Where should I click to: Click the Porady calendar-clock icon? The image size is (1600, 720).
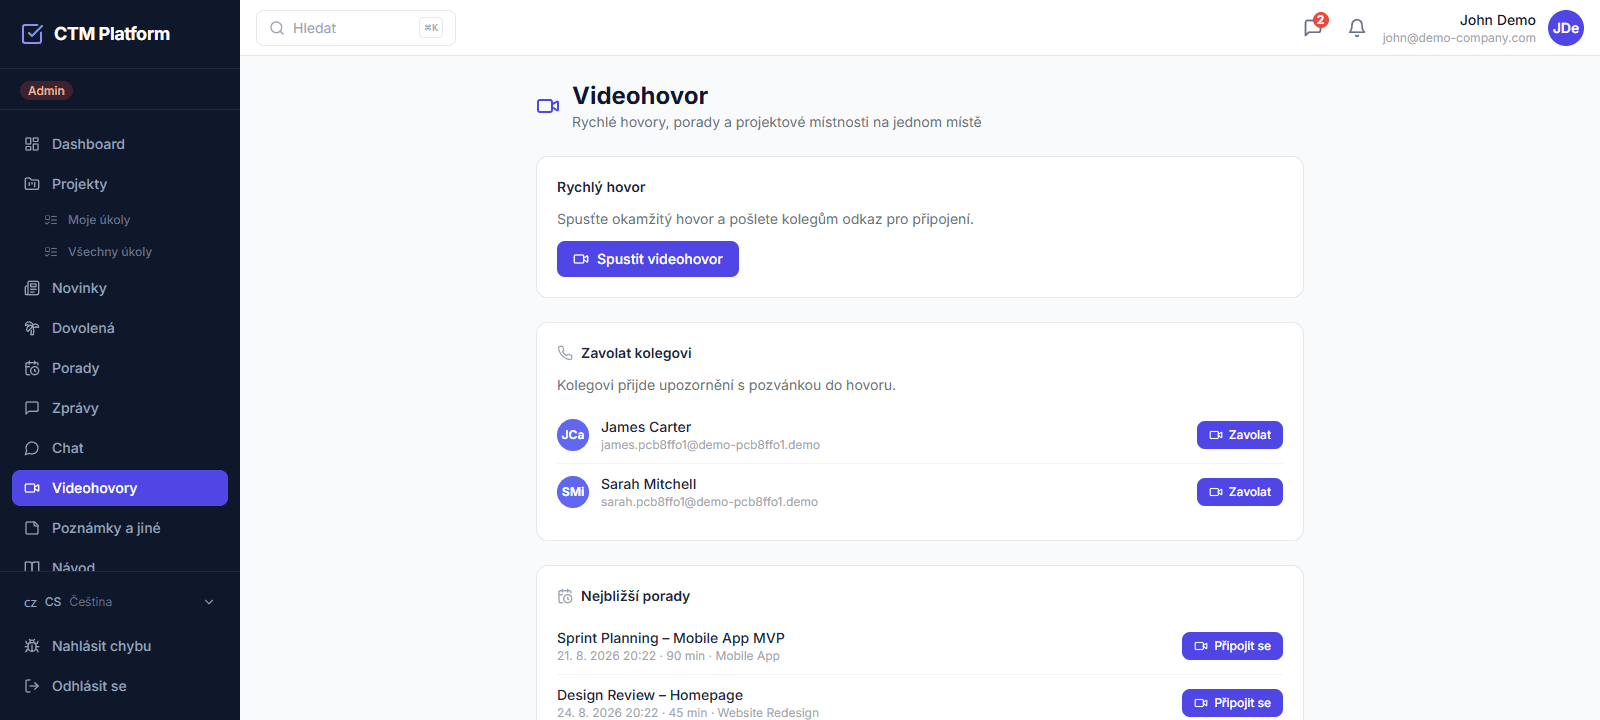click(x=32, y=368)
